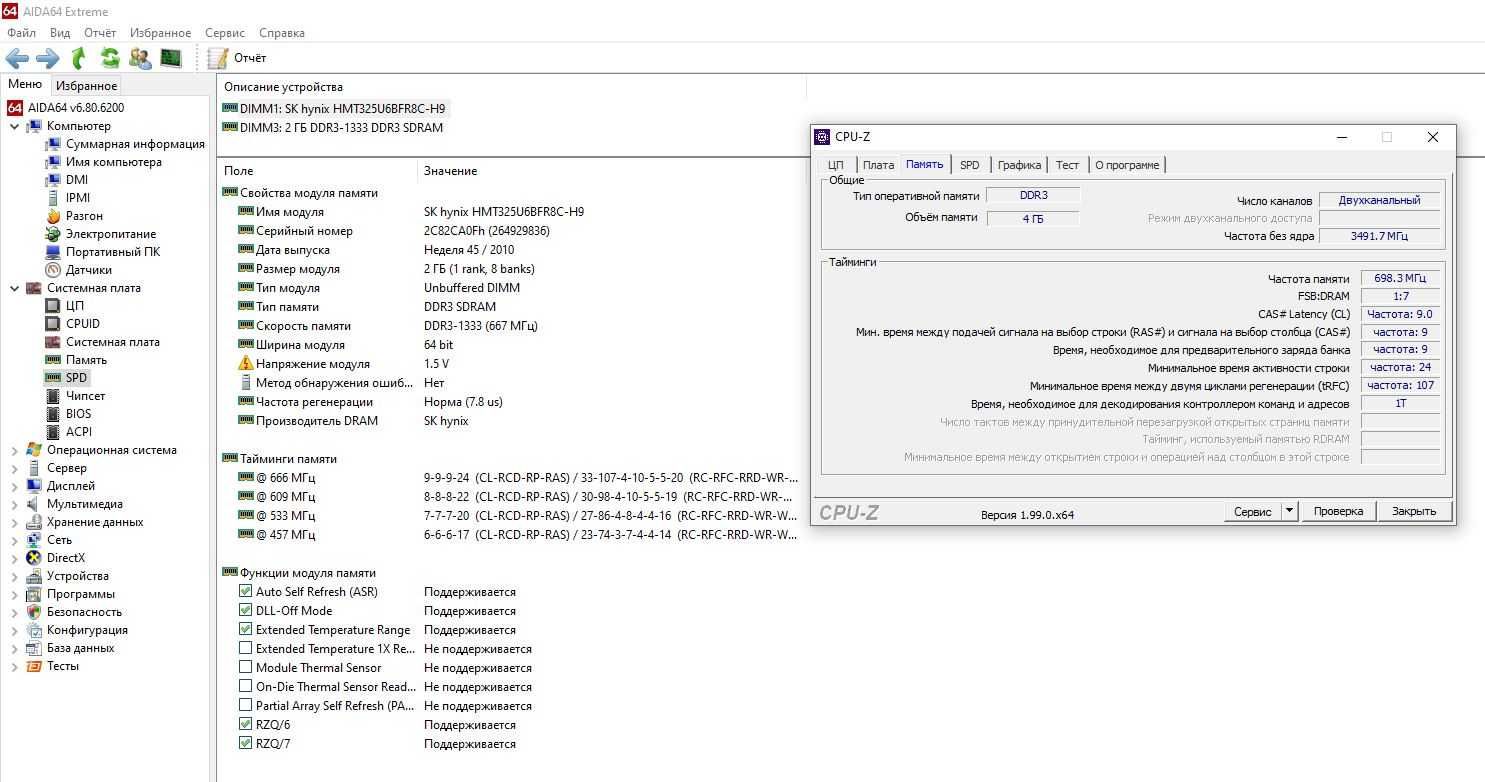Viewport: 1485px width, 782px height.
Task: Click the Безопасность shield icon
Action: click(34, 612)
